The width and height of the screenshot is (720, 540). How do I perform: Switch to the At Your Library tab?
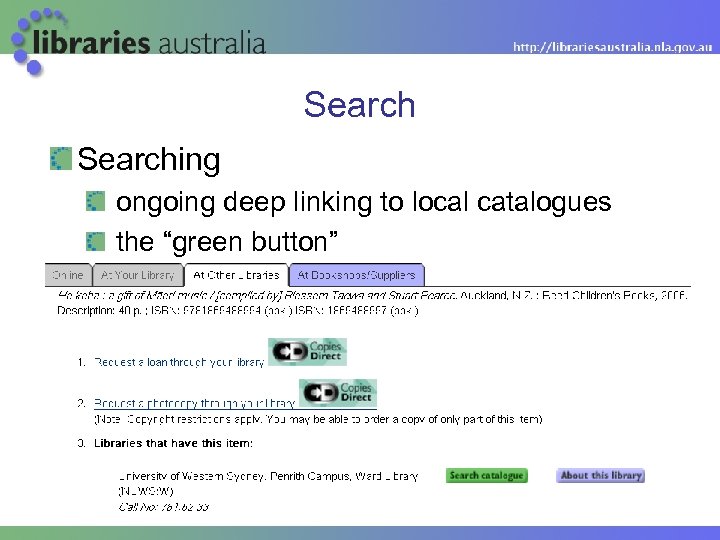point(137,275)
